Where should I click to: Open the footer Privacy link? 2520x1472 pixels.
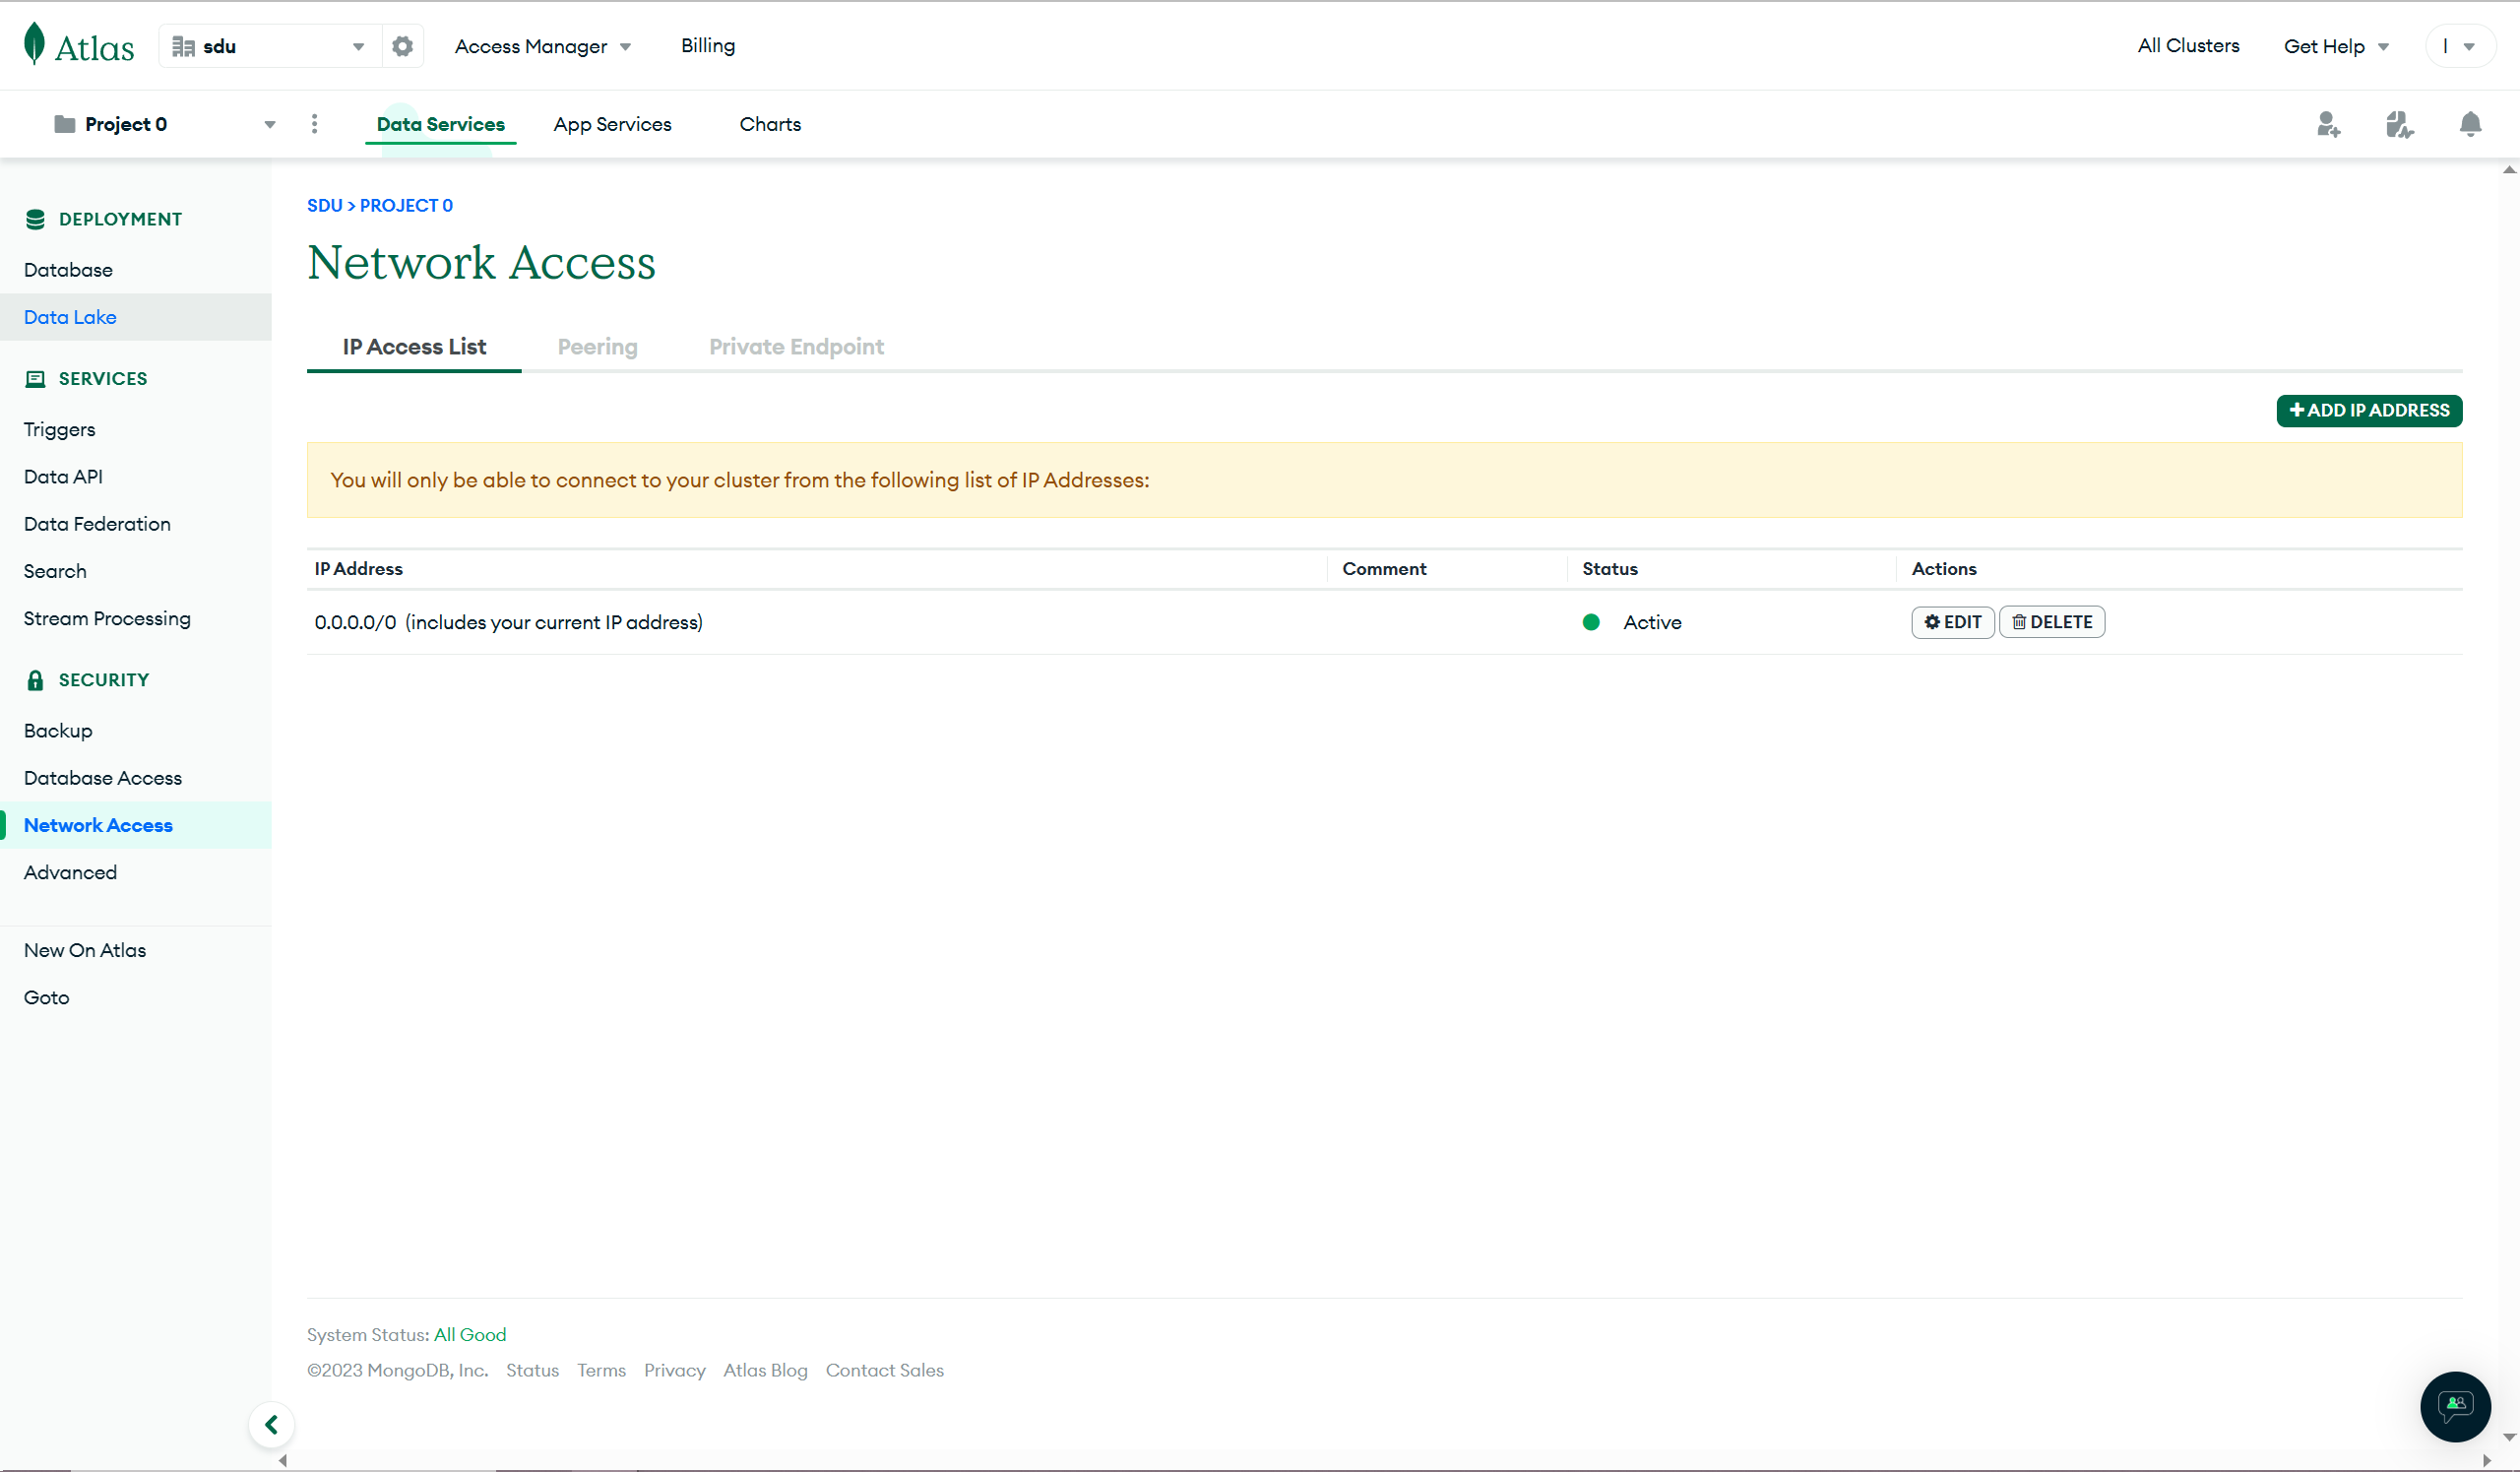click(674, 1371)
